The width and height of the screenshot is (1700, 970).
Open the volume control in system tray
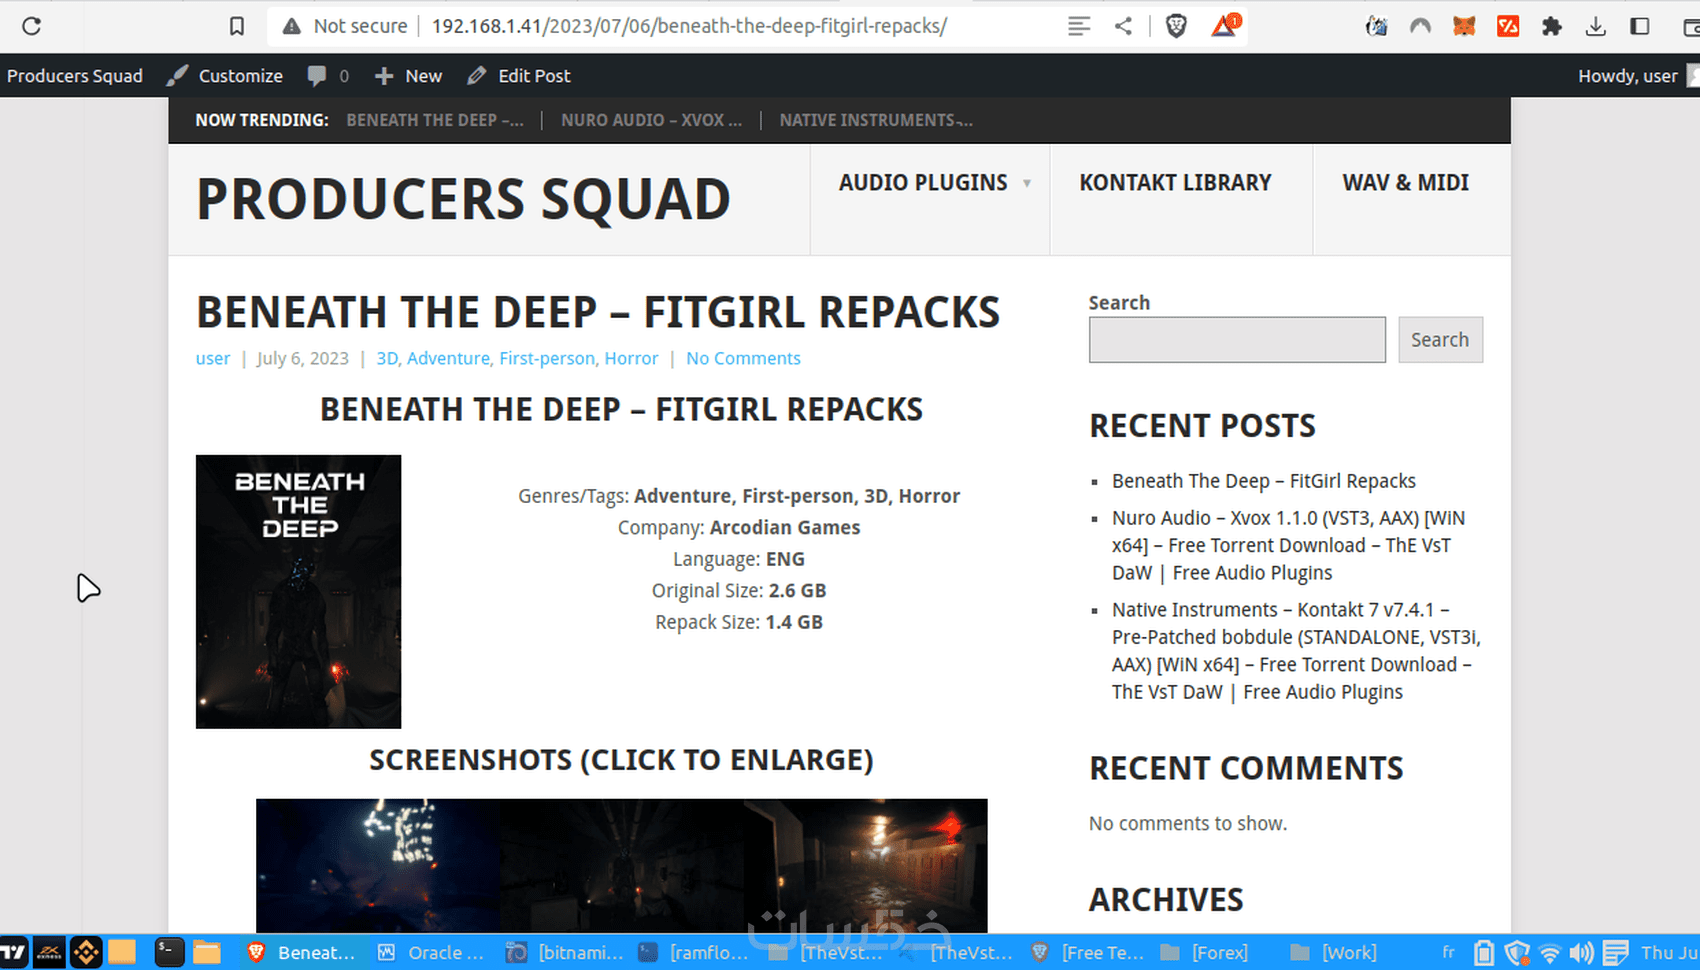pyautogui.click(x=1581, y=953)
